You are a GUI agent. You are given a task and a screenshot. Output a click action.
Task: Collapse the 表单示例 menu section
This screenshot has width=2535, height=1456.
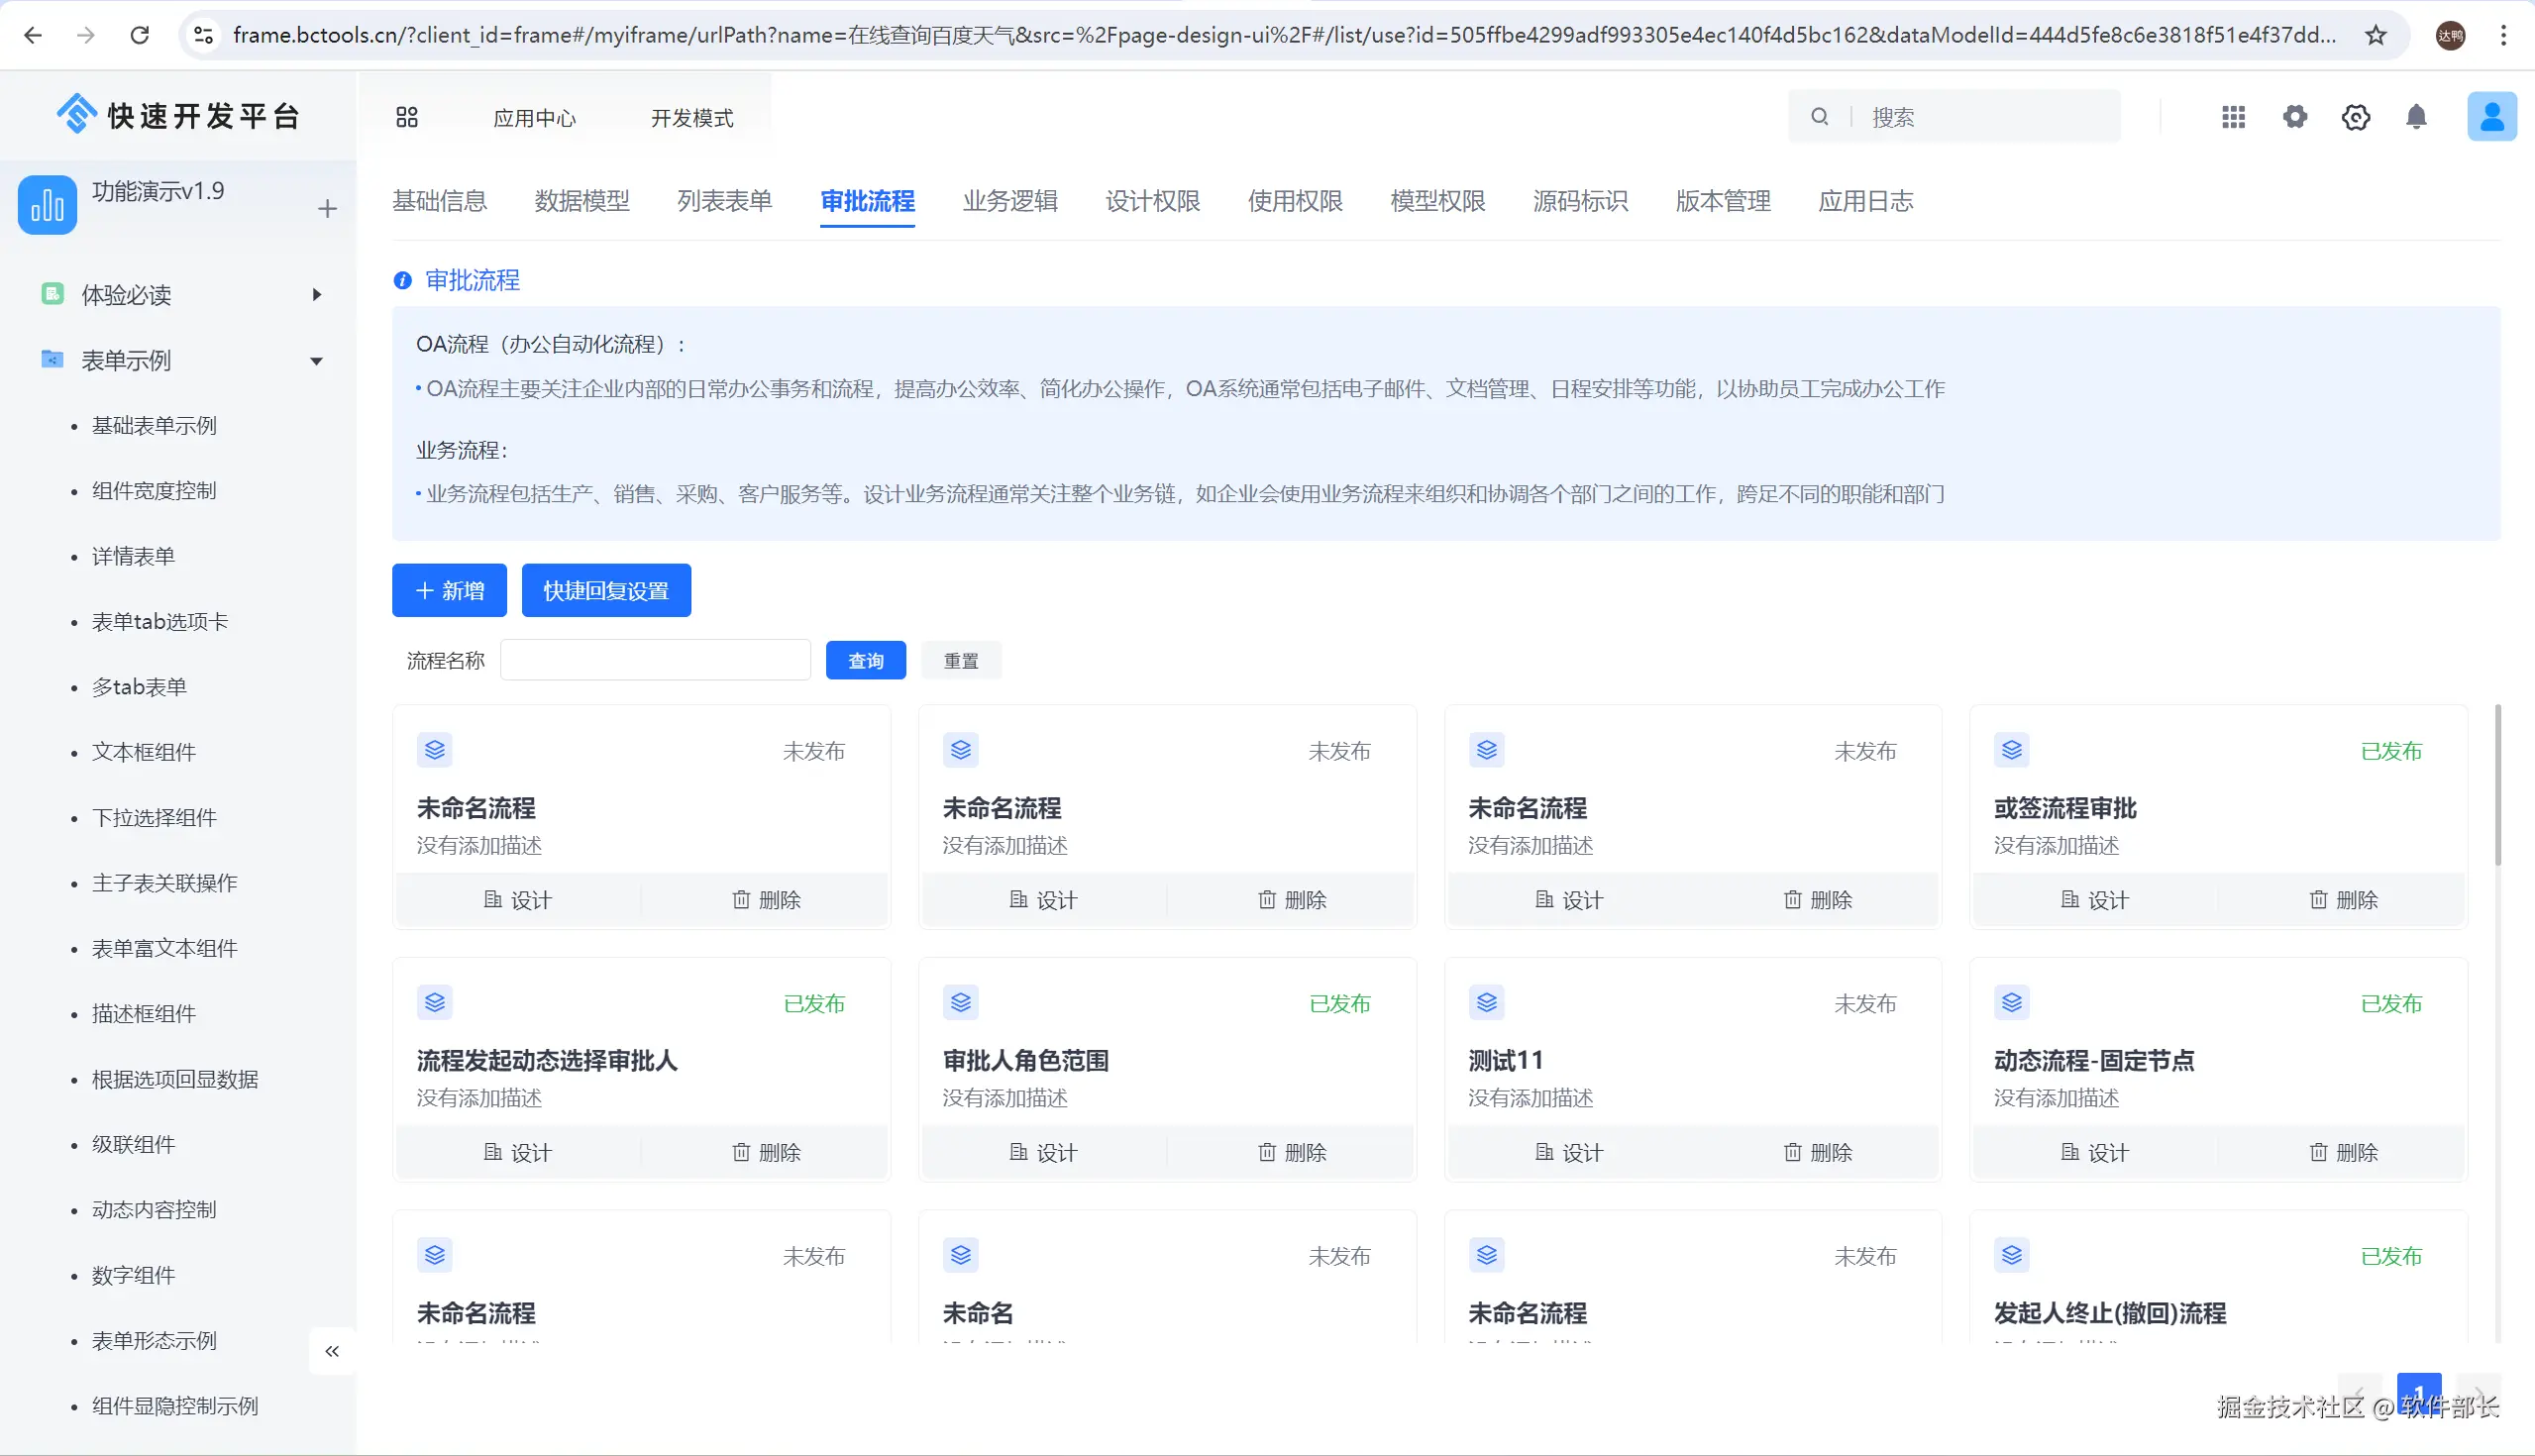click(x=316, y=361)
